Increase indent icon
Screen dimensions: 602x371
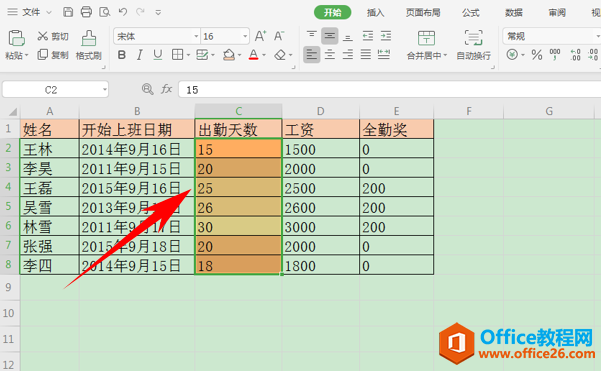click(386, 36)
